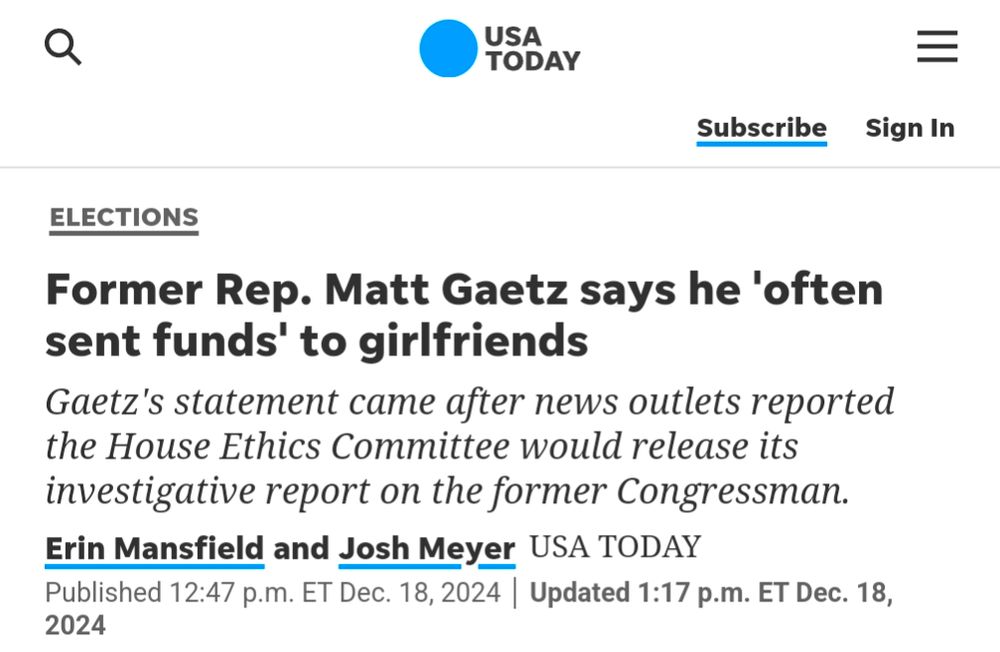This screenshot has height=652, width=1000.
Task: Select the magnifying glass to start searching
Action: (62, 47)
